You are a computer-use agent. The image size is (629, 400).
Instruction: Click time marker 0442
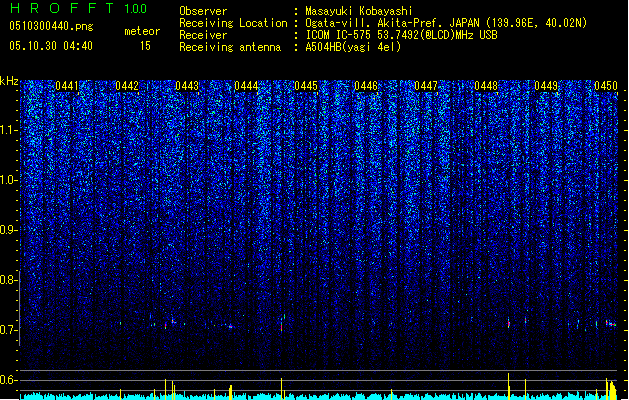click(127, 86)
